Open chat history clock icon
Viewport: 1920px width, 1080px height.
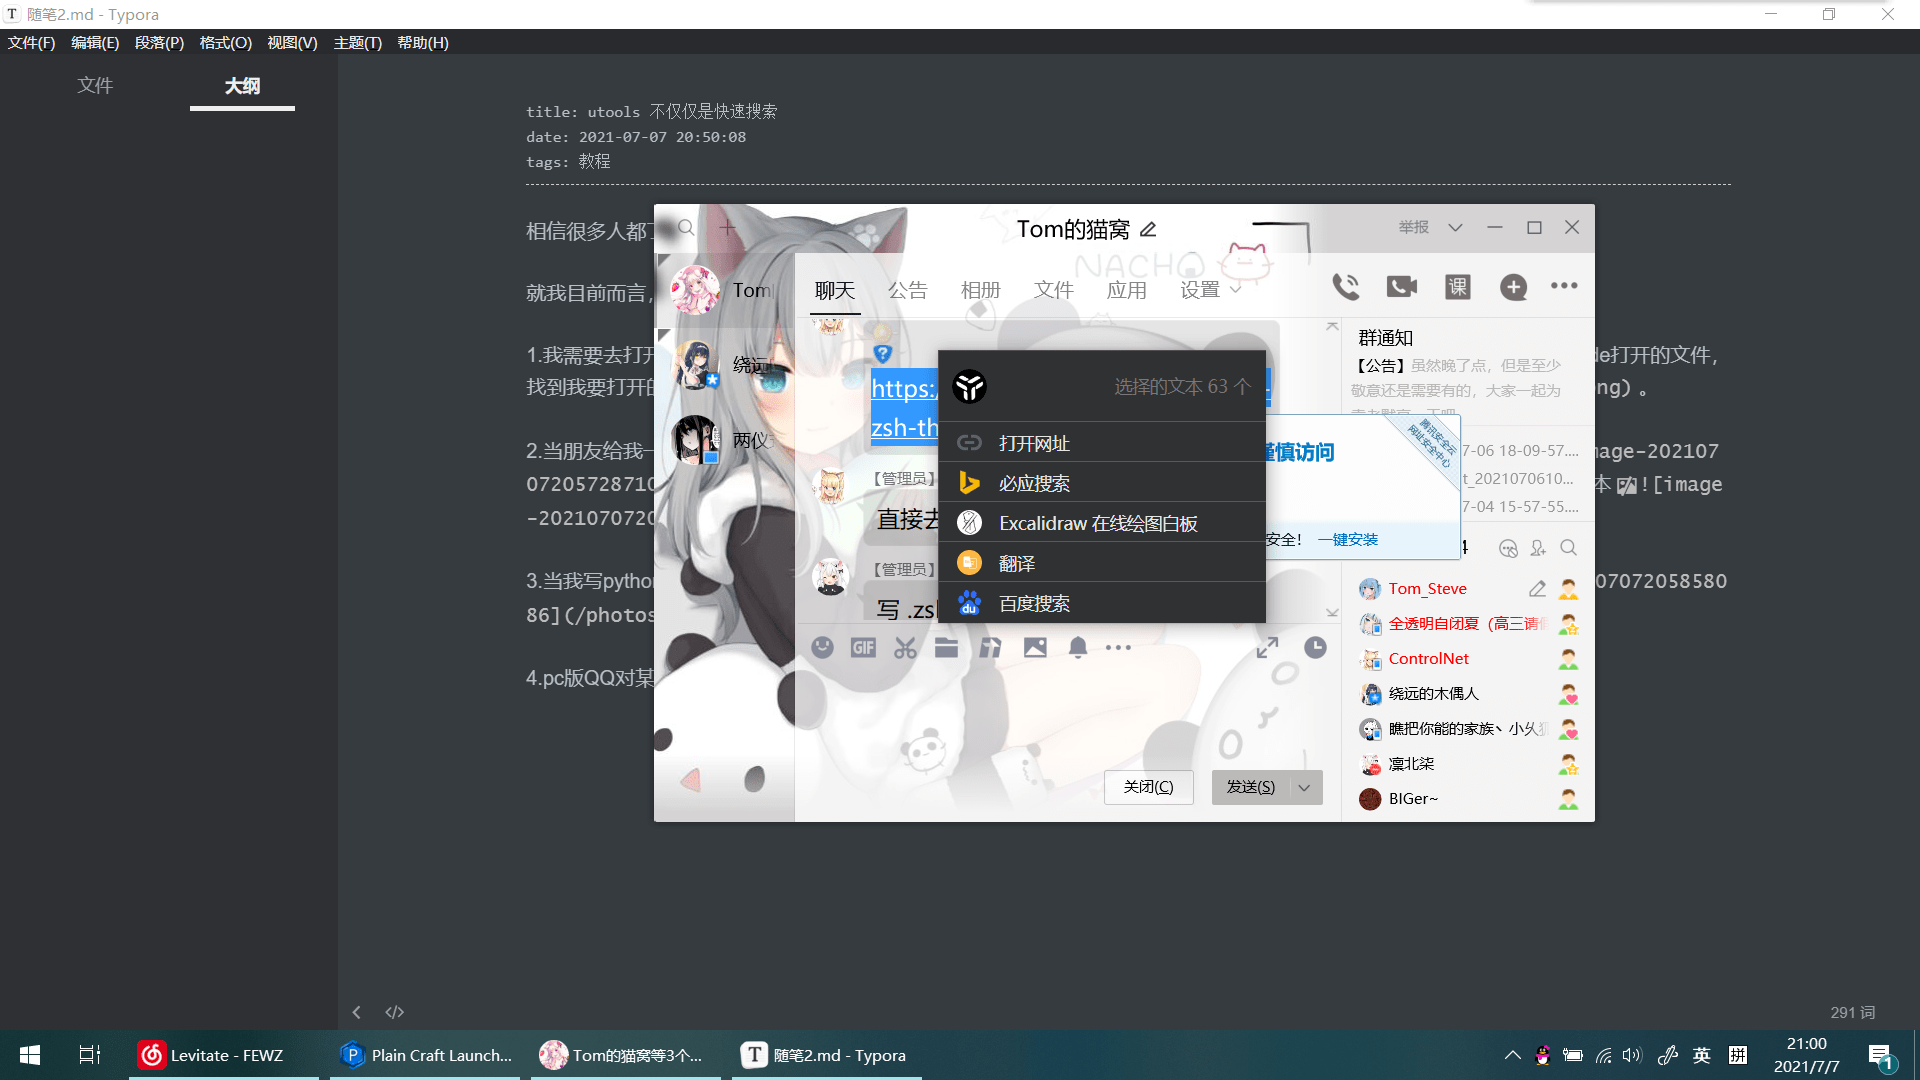click(1315, 648)
